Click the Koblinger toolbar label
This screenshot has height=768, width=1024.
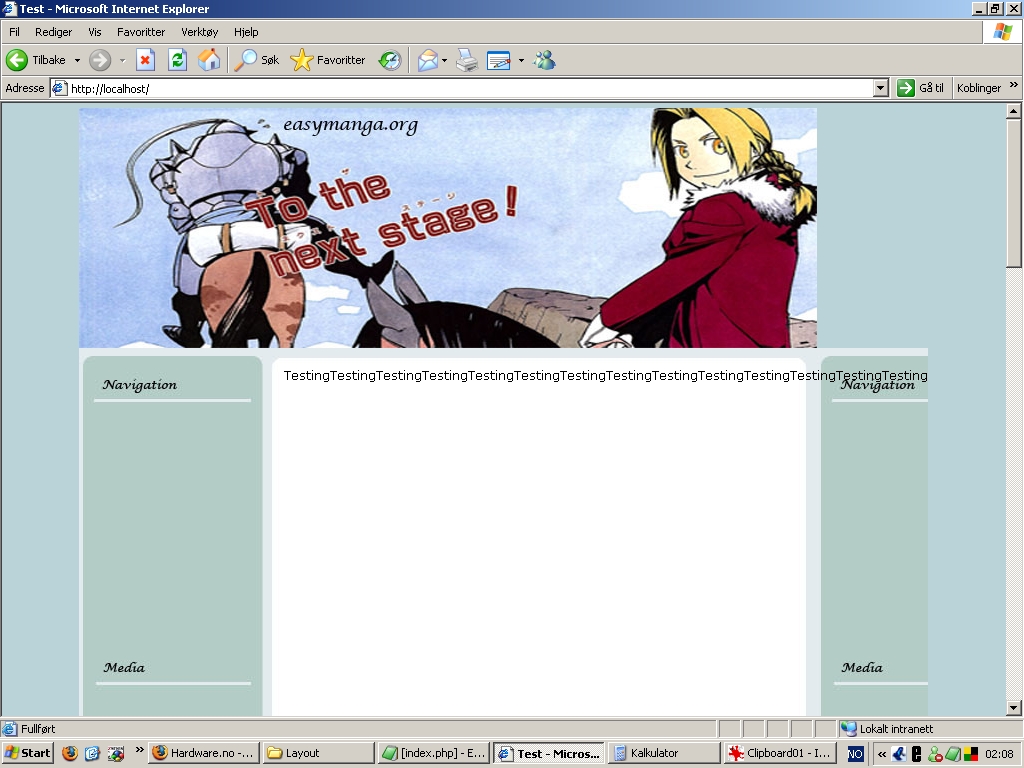[x=978, y=88]
